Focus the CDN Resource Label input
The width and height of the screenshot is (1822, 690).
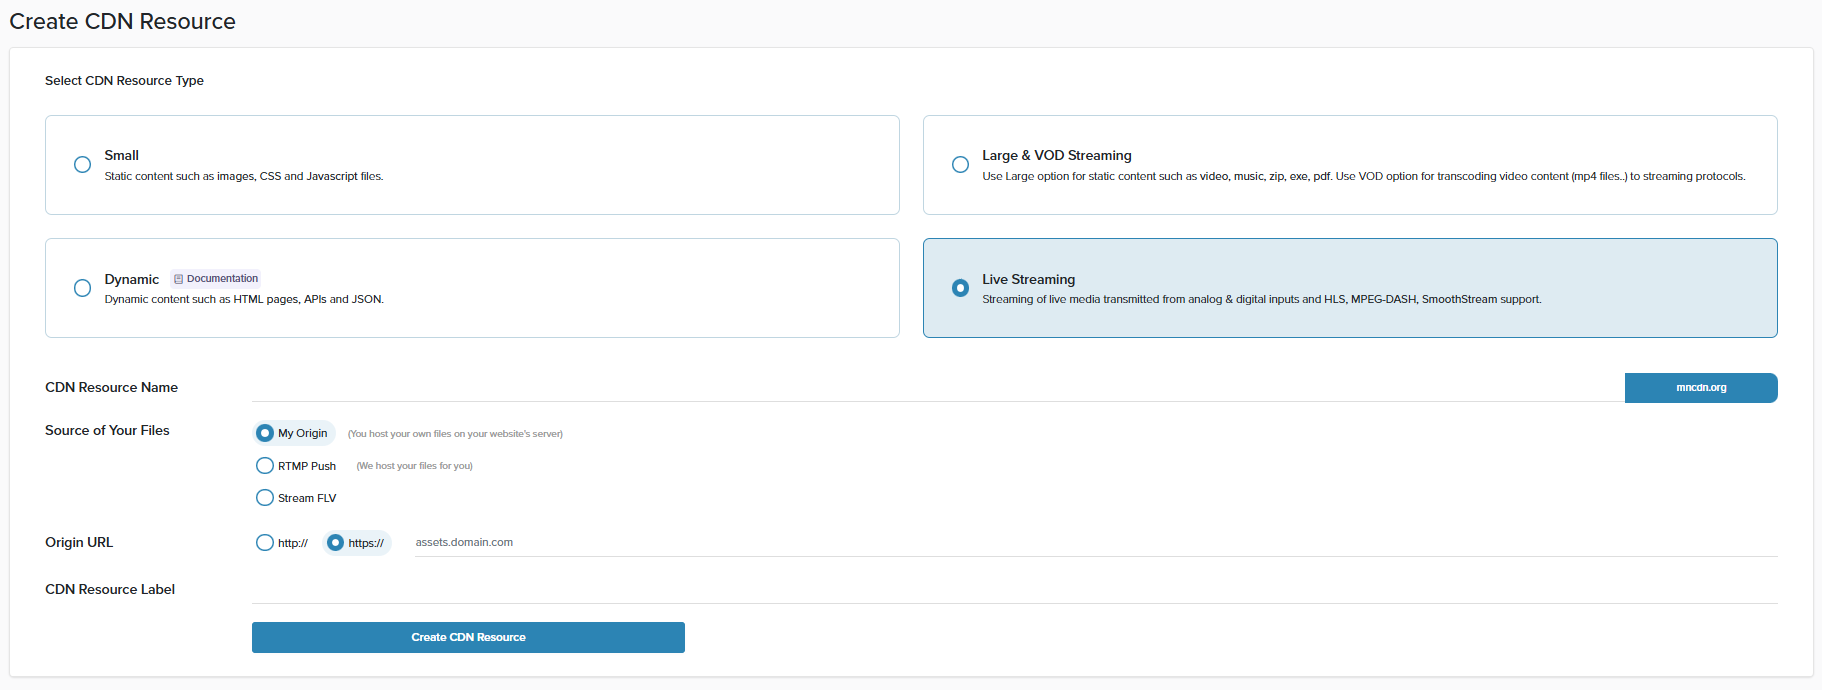click(x=1014, y=590)
